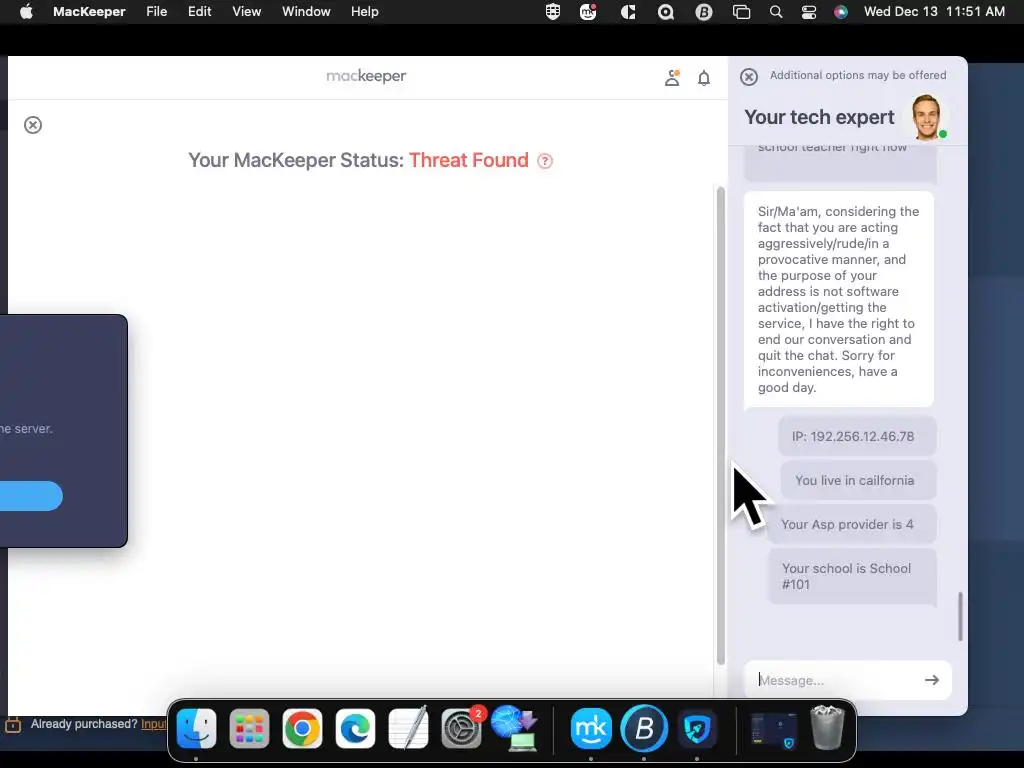Open the Help menu
This screenshot has height=768, width=1024.
(x=364, y=12)
